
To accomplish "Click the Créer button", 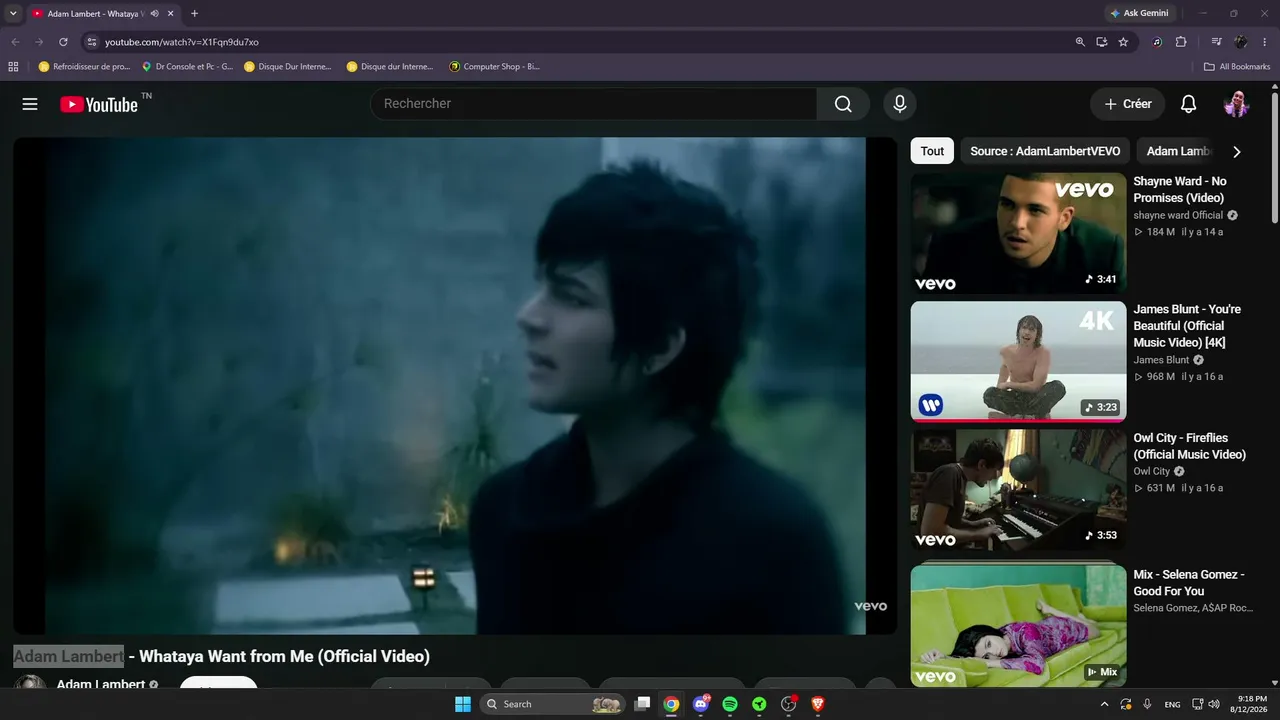I will (1128, 104).
